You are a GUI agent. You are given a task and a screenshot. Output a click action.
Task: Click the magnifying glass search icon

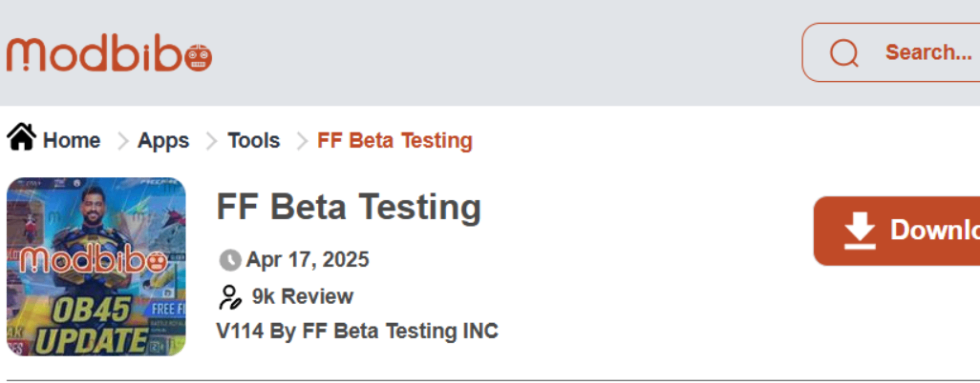pyautogui.click(x=844, y=53)
